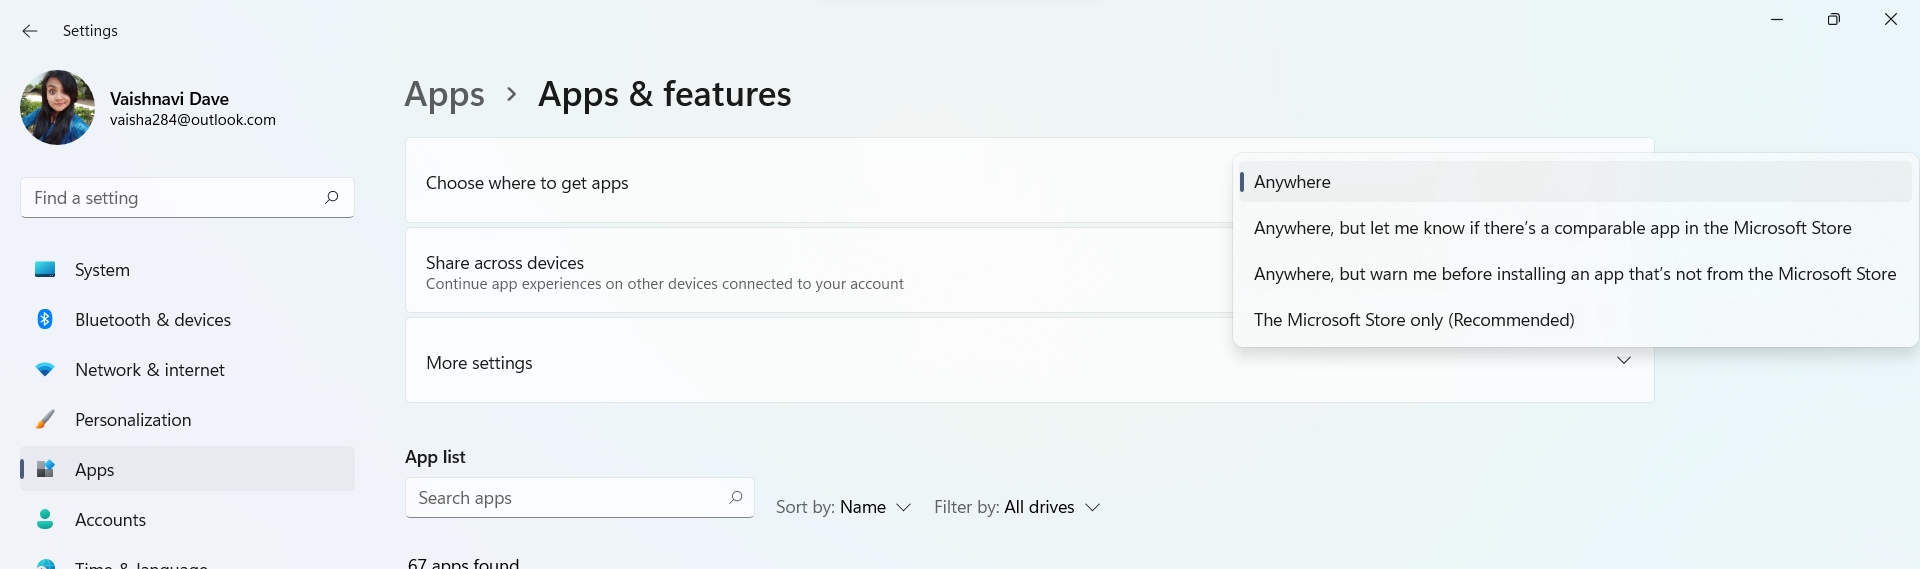The width and height of the screenshot is (1920, 569).
Task: Open the Sort by Name dropdown
Action: click(844, 507)
